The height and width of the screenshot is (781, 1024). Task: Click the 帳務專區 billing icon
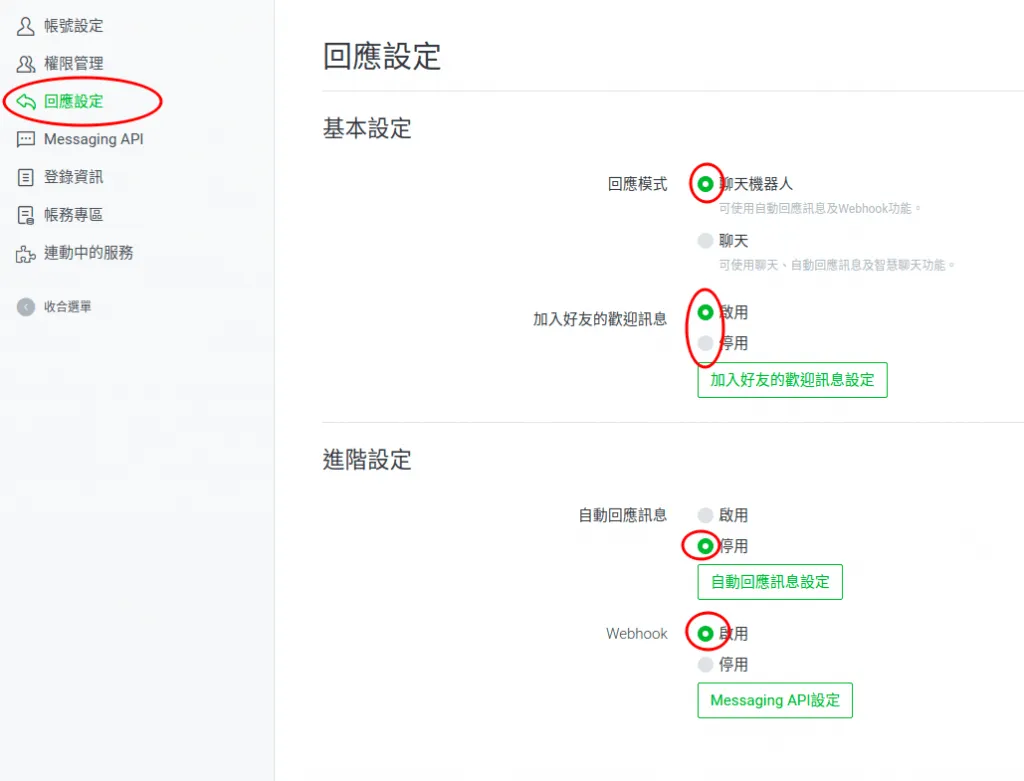[26, 215]
